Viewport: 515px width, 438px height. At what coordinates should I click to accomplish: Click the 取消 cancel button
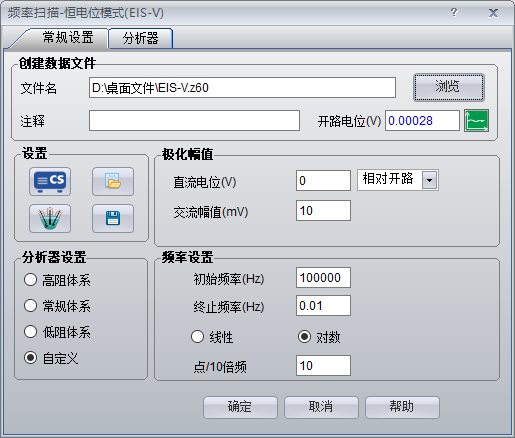pyautogui.click(x=321, y=407)
